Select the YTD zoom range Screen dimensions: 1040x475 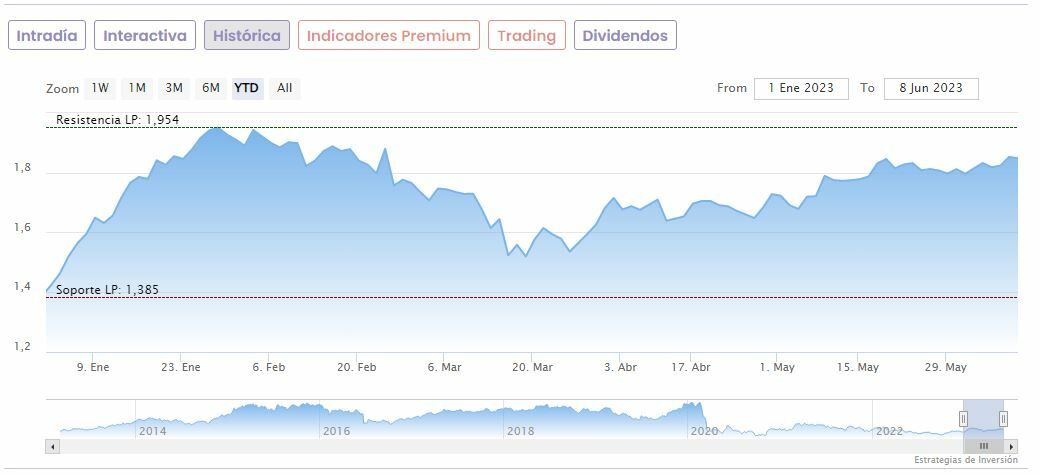click(x=246, y=88)
